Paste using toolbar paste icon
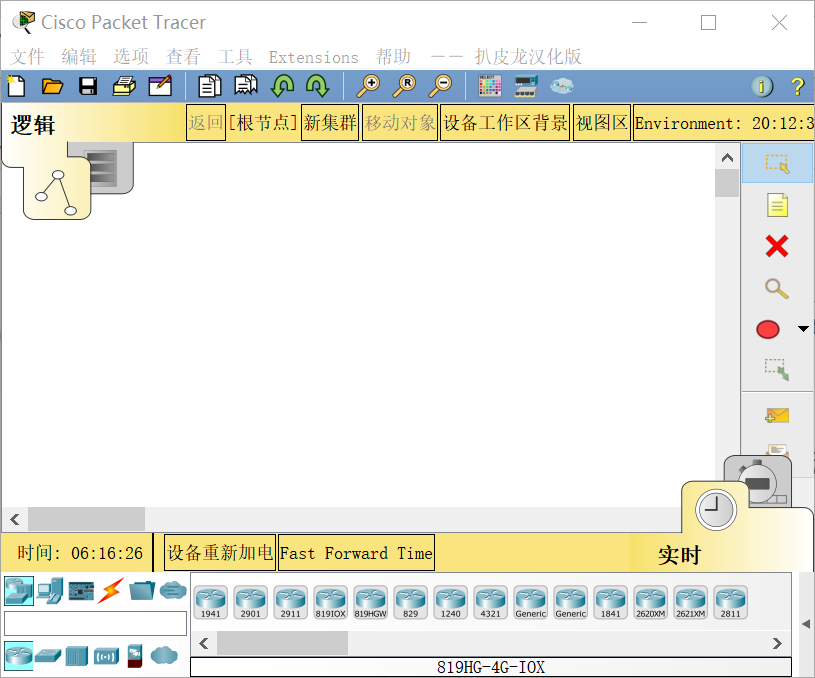815x678 pixels. pos(245,86)
